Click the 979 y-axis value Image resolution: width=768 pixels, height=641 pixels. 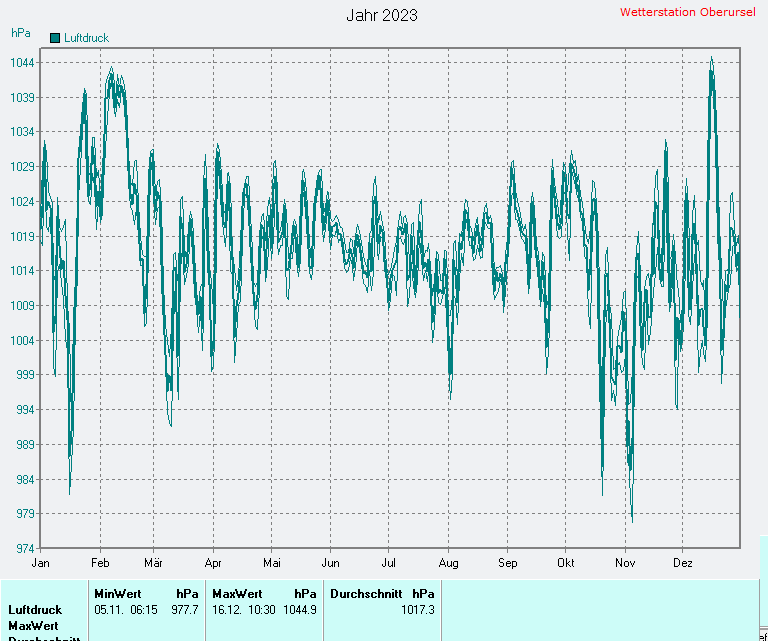[25, 514]
